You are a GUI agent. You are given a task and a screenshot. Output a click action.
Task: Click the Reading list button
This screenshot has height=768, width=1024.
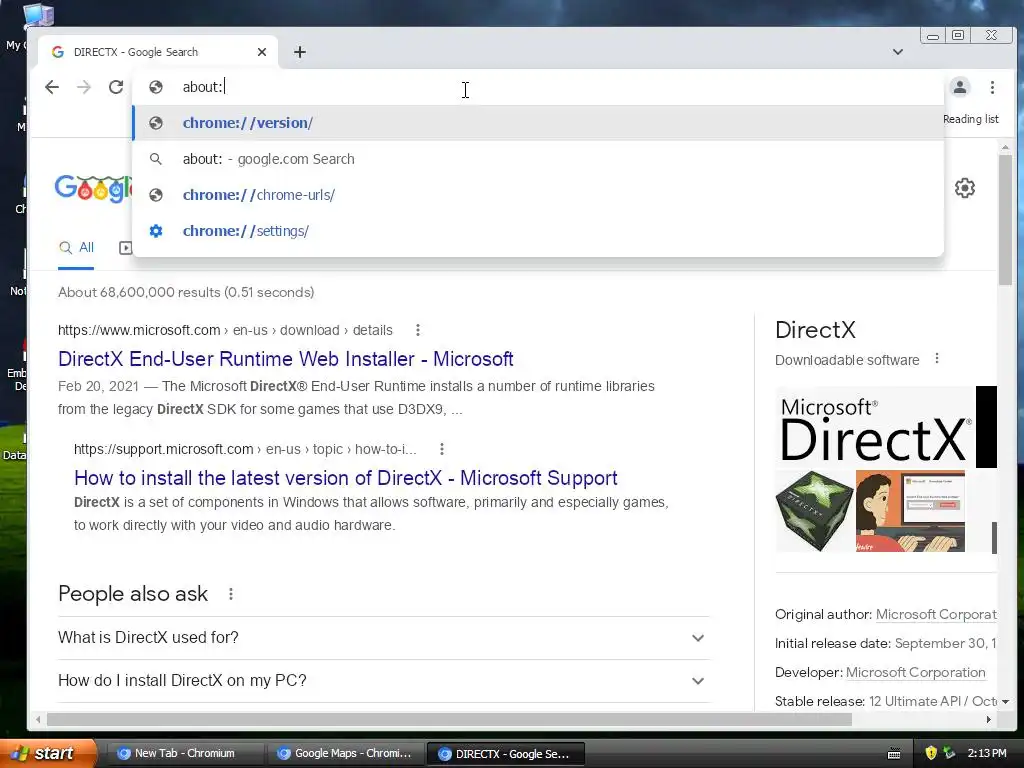970,119
